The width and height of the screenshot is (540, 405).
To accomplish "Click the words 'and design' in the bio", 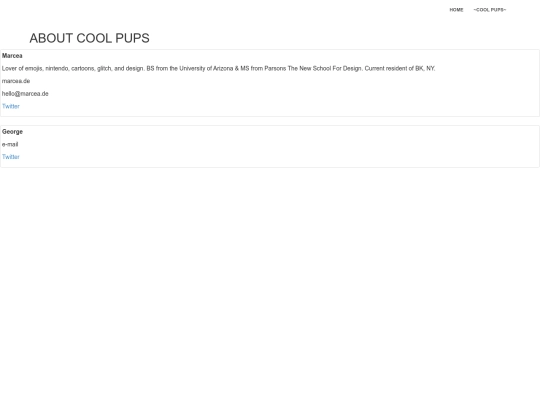I will coord(128,69).
